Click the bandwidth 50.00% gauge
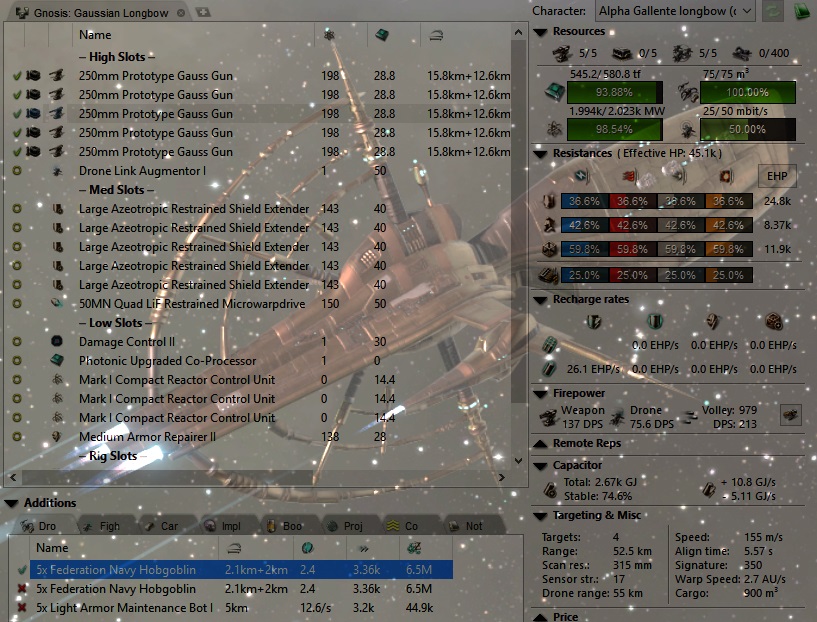The height and width of the screenshot is (622, 817). tap(748, 129)
